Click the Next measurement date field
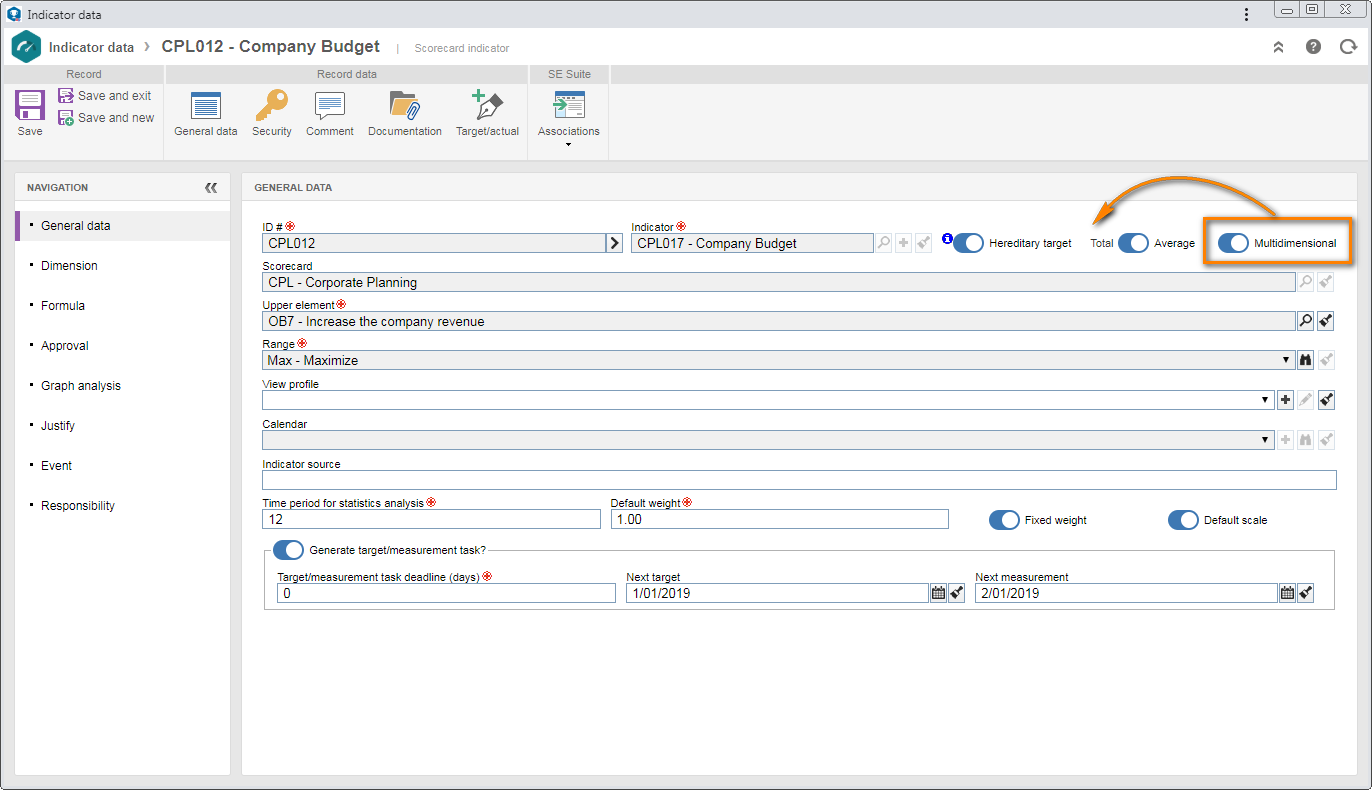 [x=1127, y=593]
